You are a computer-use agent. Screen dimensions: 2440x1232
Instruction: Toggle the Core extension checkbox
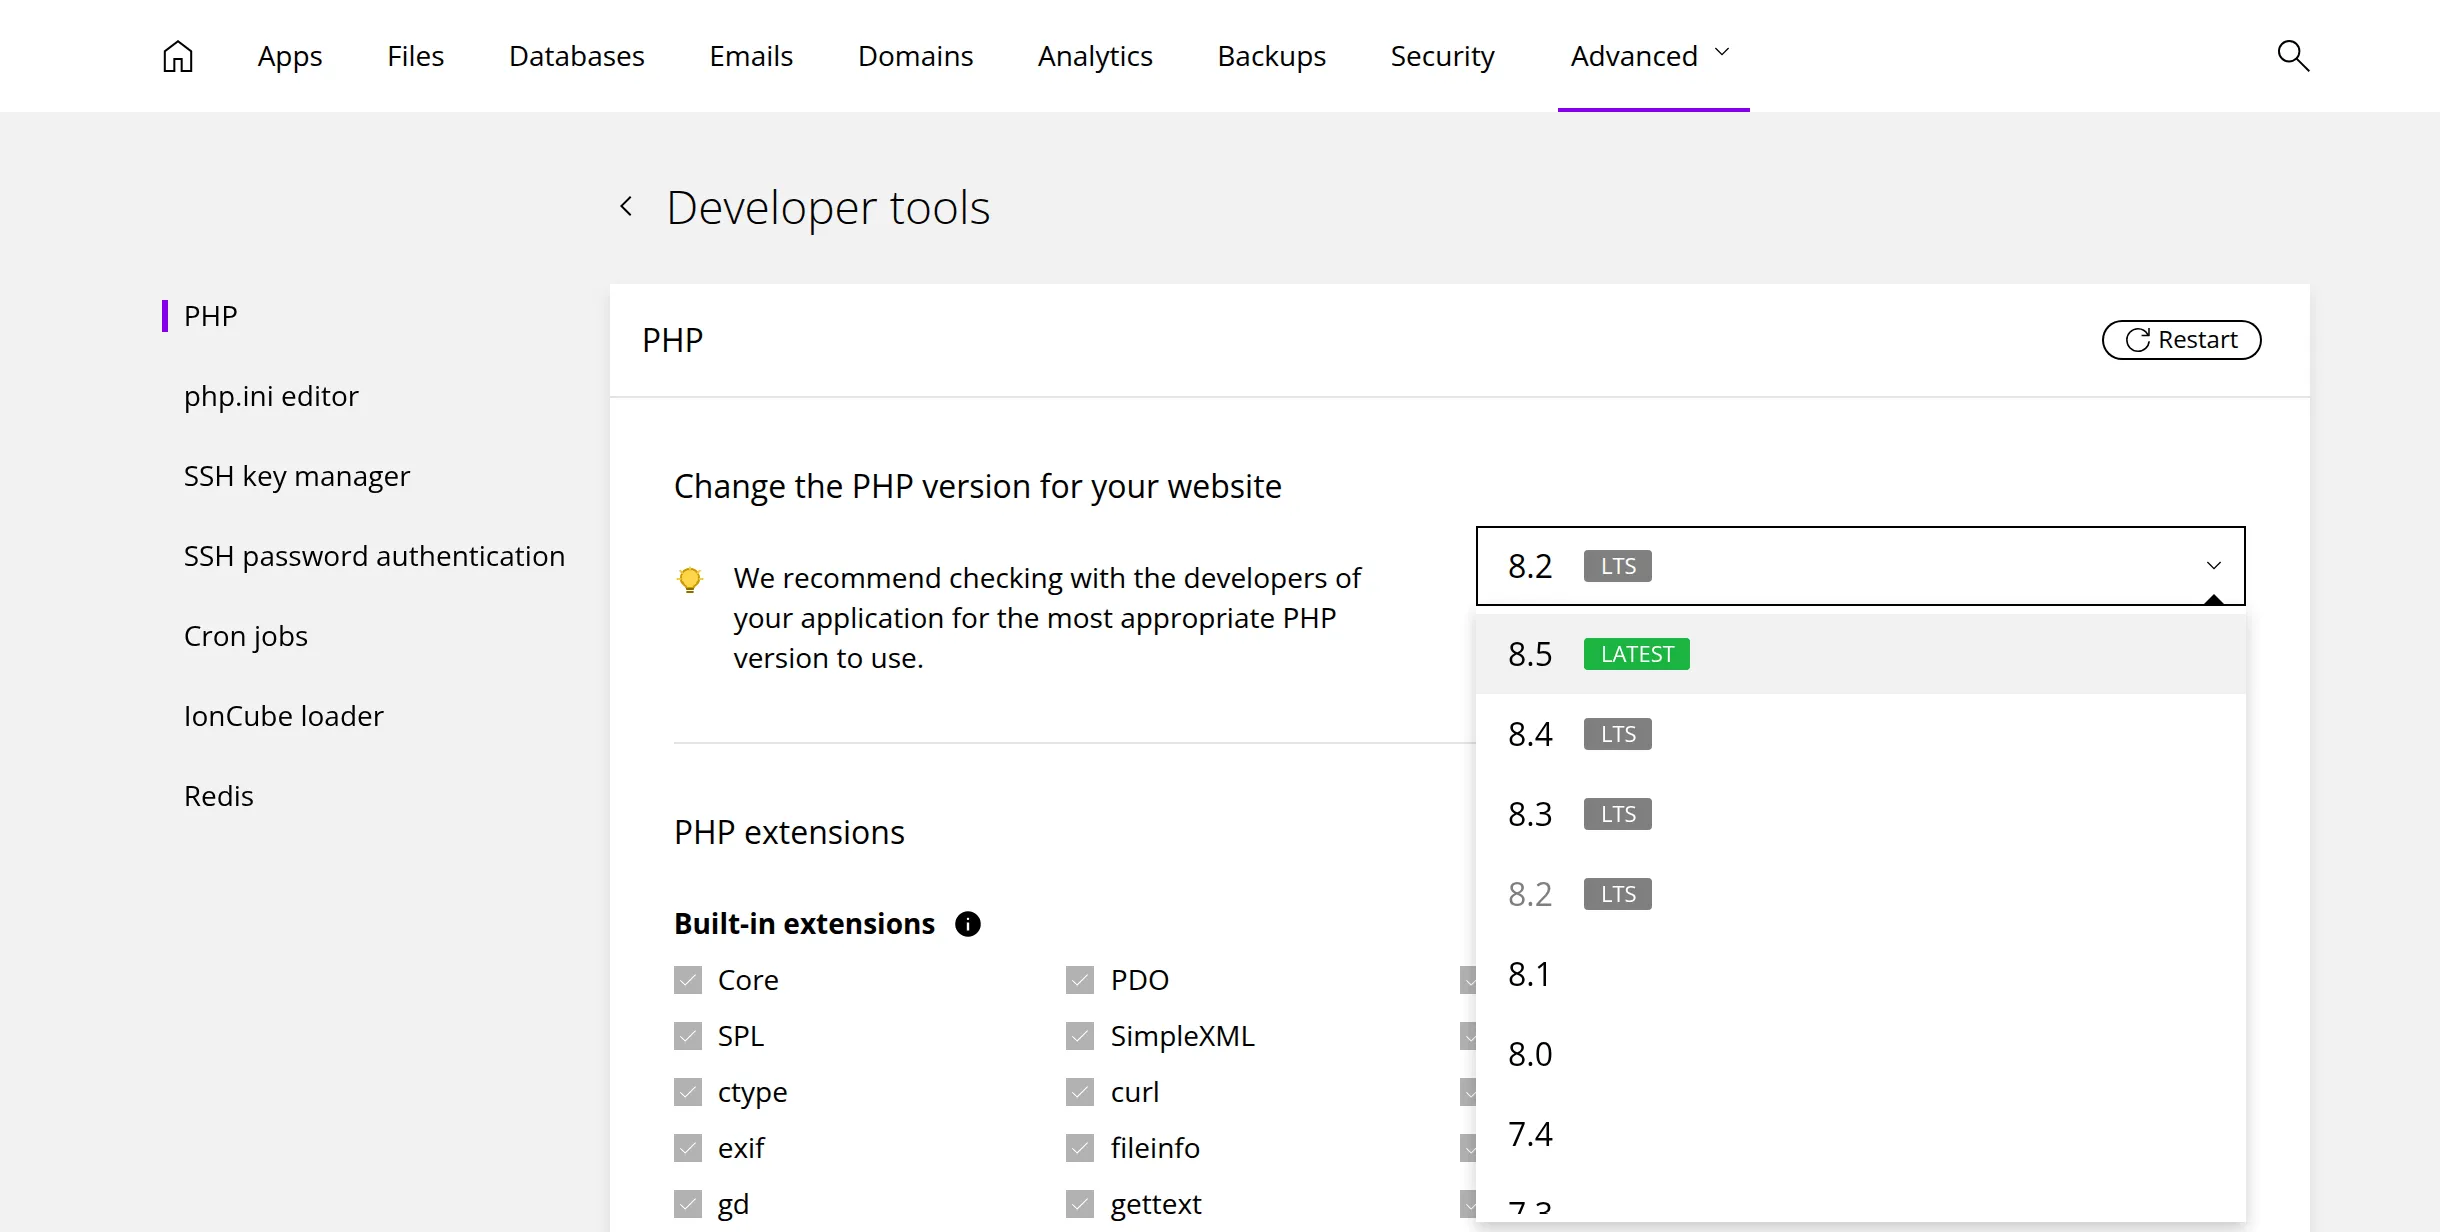point(688,980)
